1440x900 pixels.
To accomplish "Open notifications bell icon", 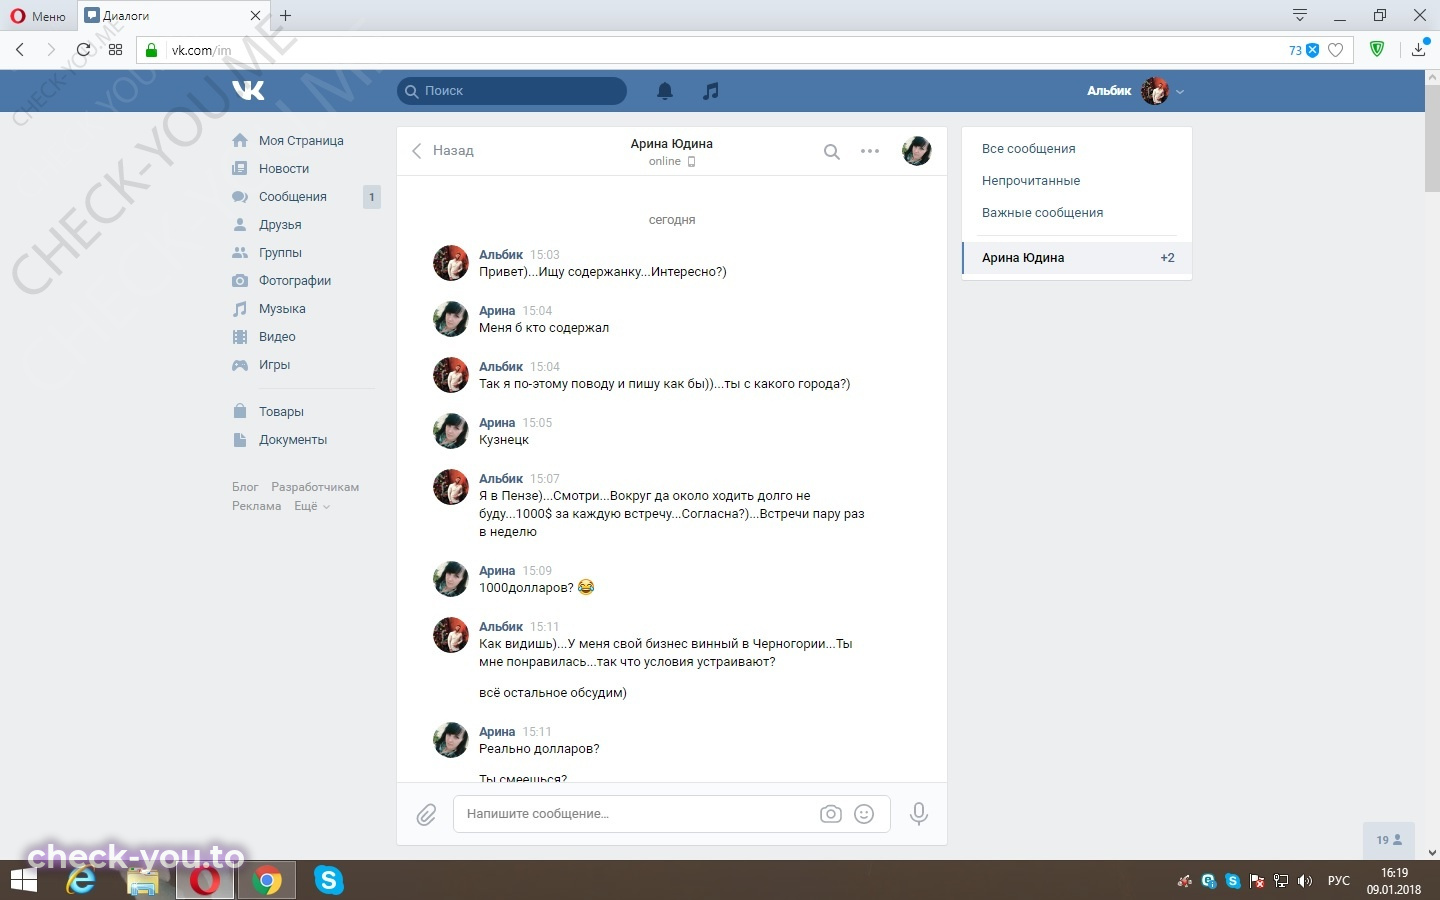I will coord(664,91).
